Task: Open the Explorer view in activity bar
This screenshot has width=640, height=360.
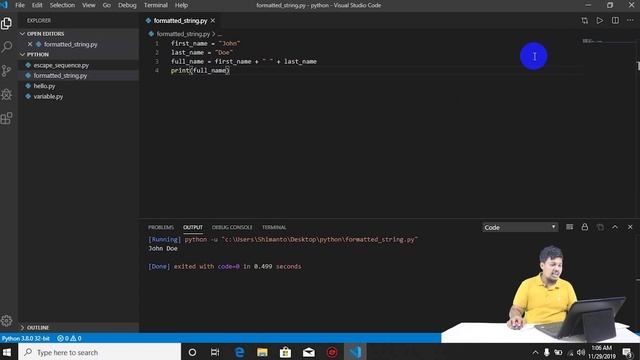Action: tap(7, 23)
